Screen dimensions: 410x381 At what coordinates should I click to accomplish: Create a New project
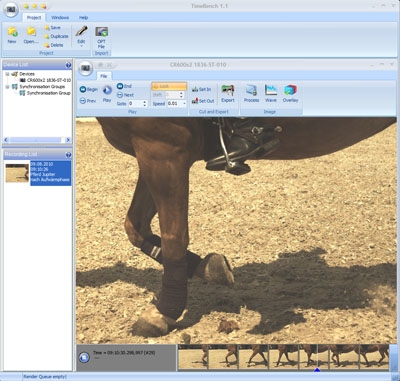click(x=12, y=35)
